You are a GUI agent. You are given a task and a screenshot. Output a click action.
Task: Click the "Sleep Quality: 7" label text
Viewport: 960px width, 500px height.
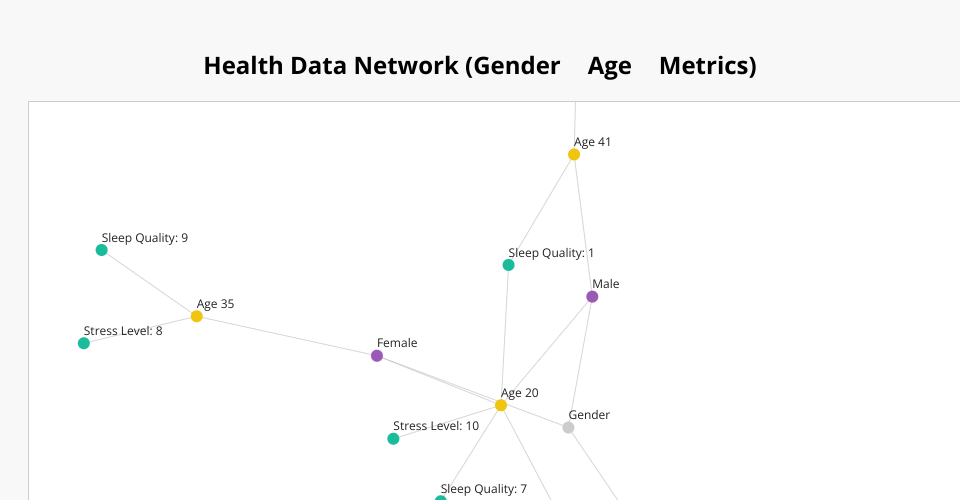pos(484,489)
